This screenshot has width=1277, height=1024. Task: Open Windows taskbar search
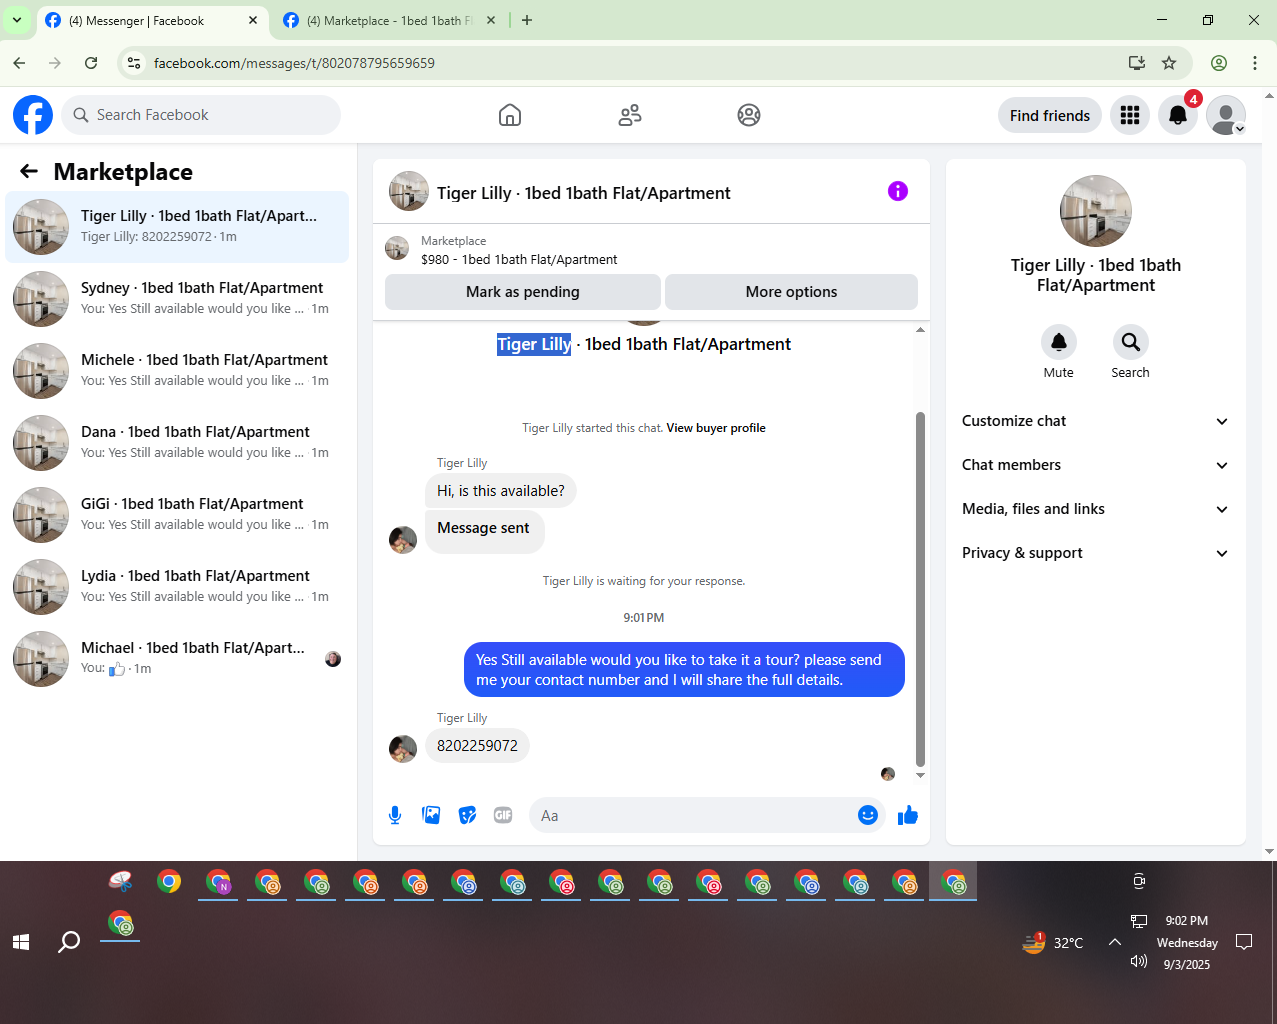[x=69, y=941]
